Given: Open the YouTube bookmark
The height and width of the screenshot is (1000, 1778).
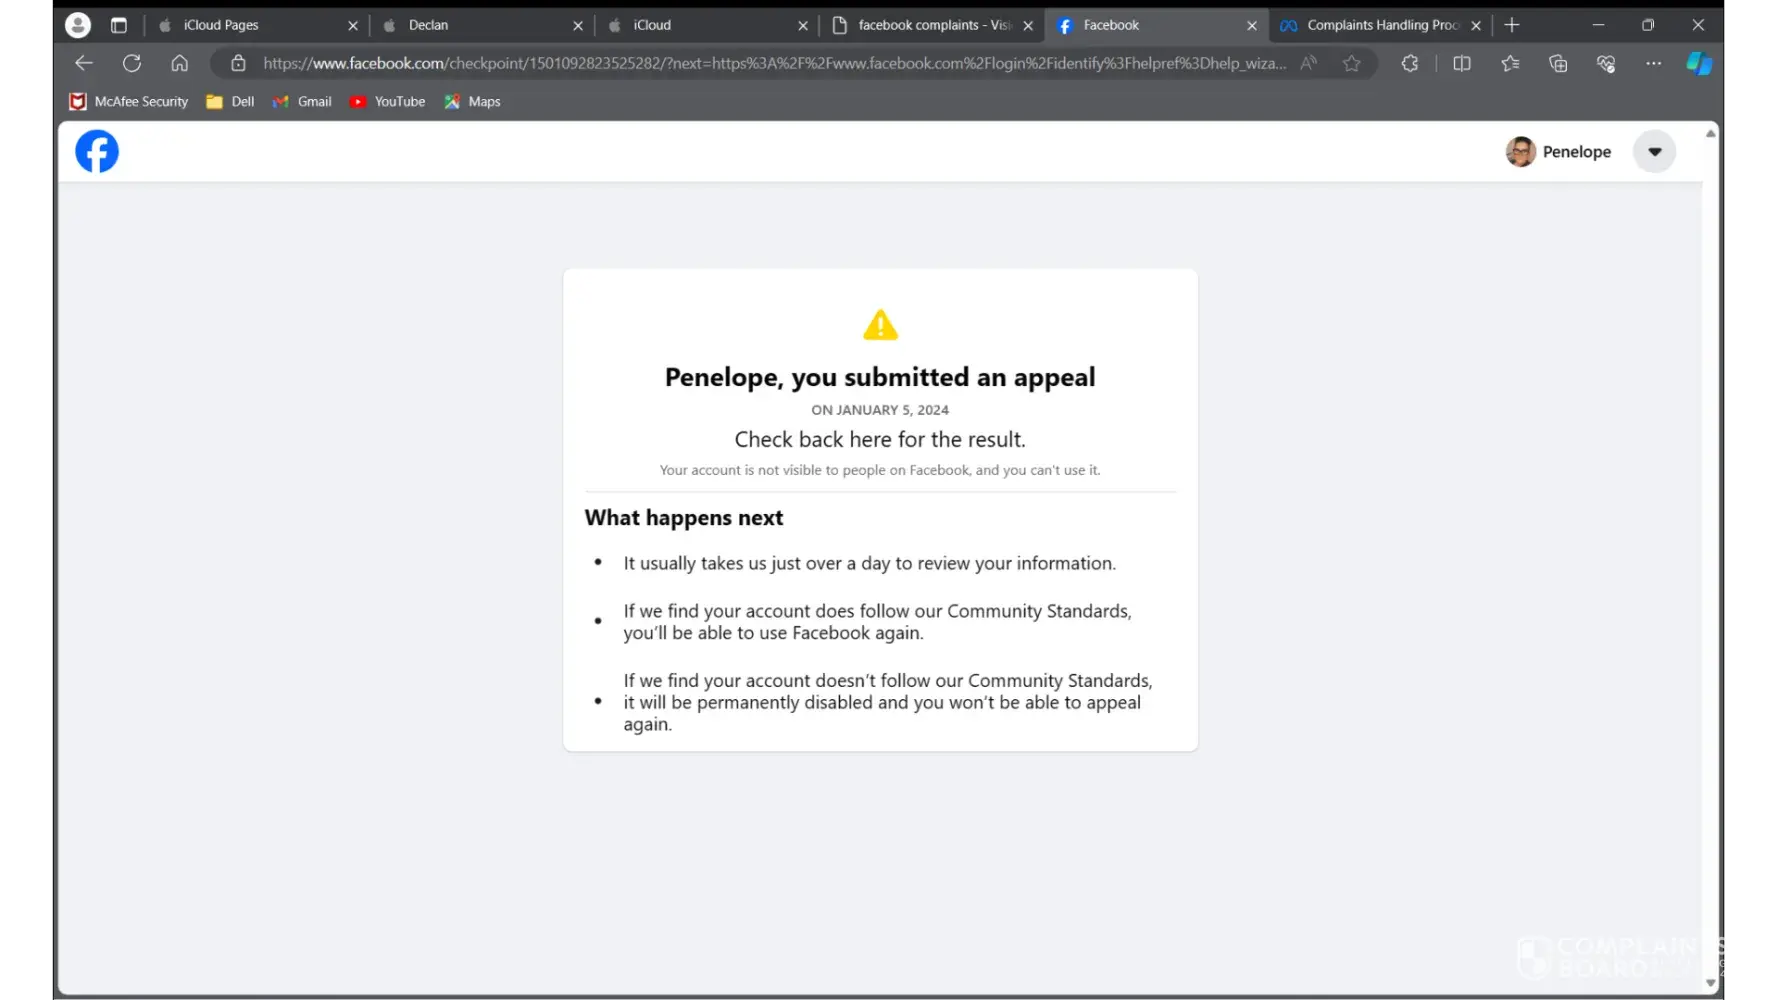Looking at the screenshot, I should coord(388,101).
